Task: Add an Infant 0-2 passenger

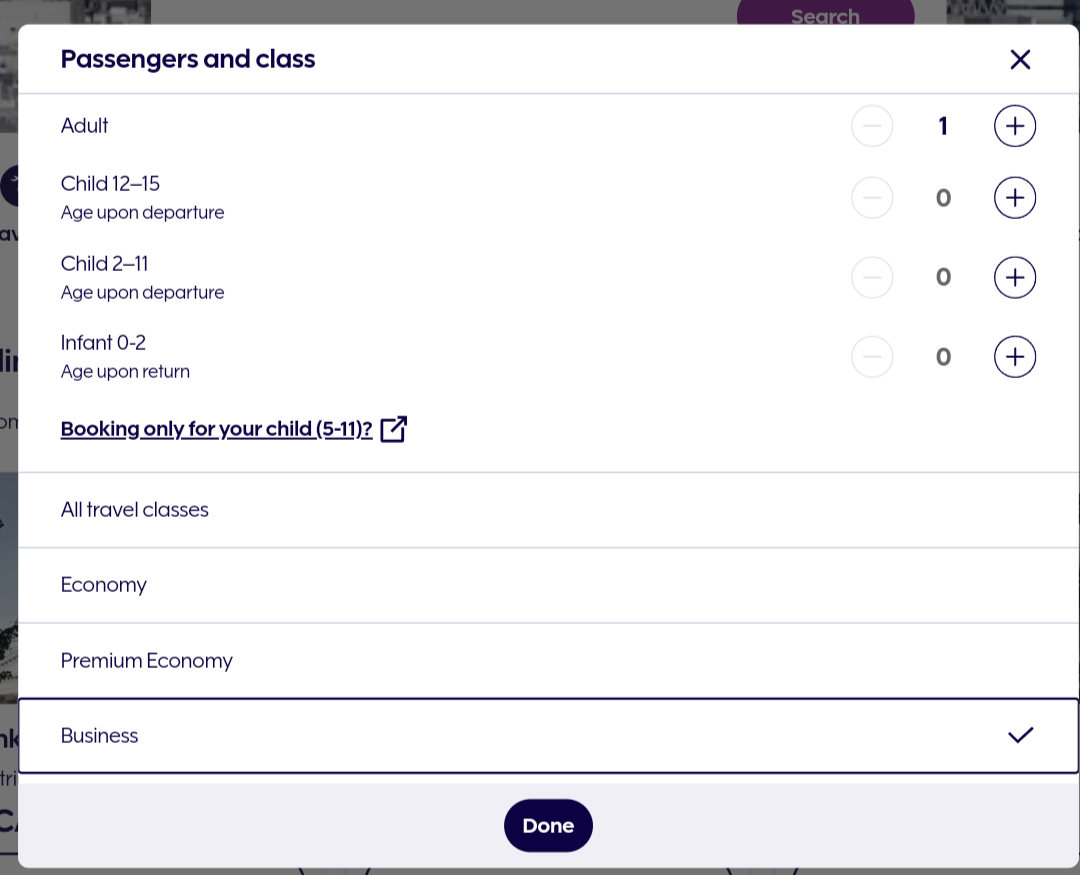Action: pos(1014,357)
